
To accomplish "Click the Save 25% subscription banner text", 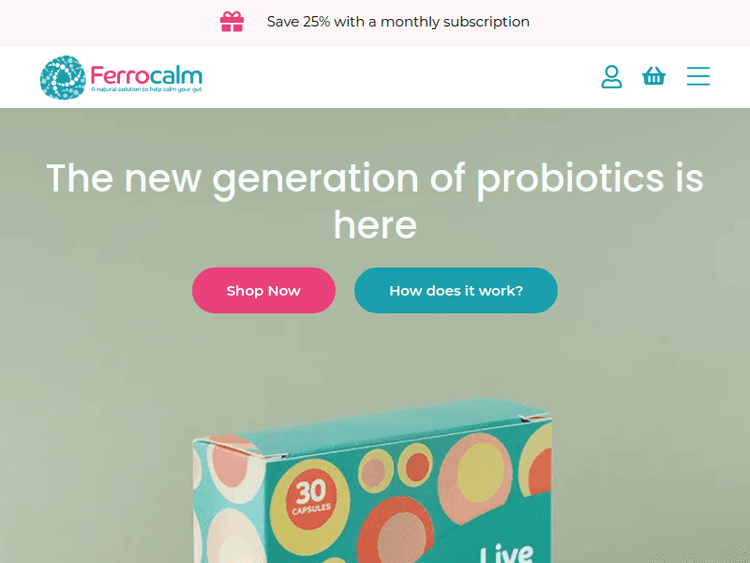I will (398, 22).
